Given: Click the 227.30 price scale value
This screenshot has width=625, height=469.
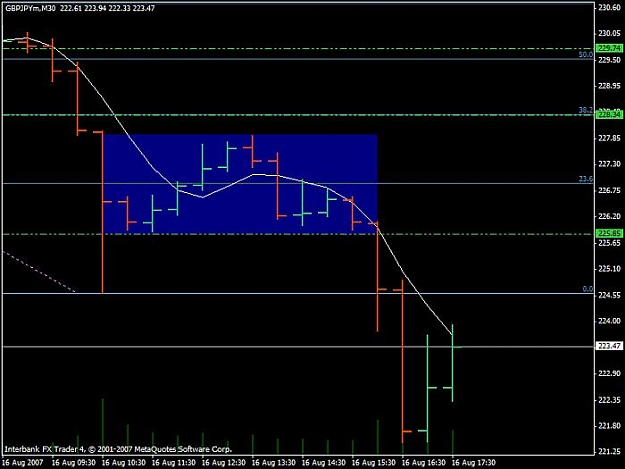Looking at the screenshot, I should [x=609, y=164].
